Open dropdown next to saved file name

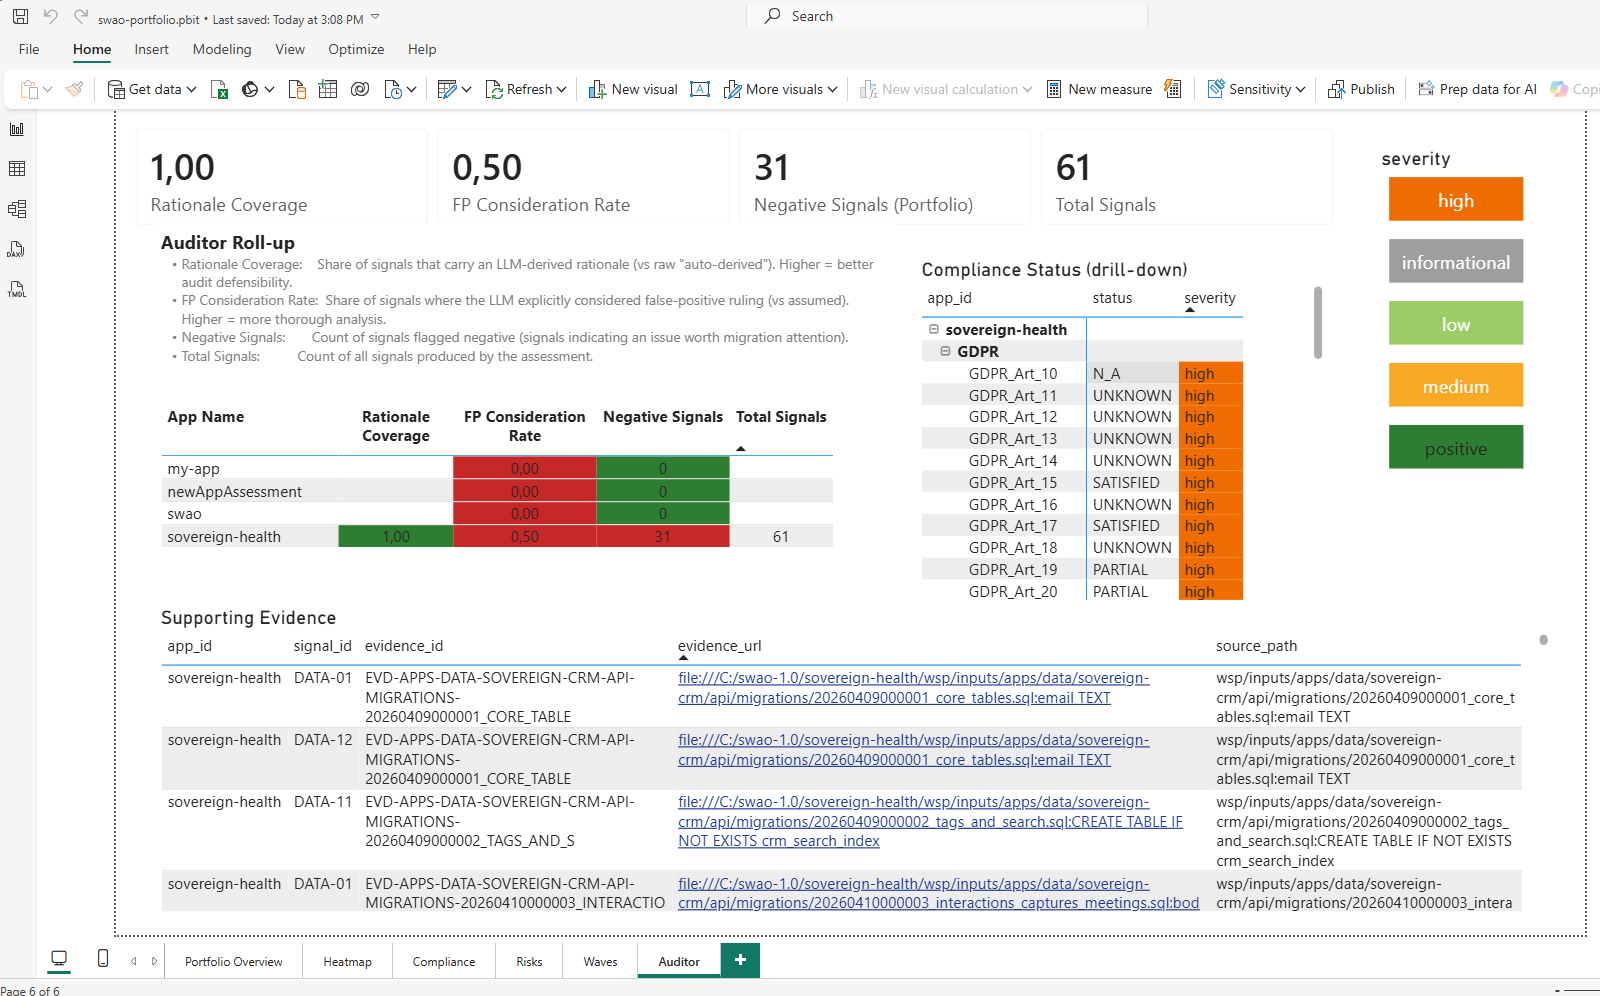[x=375, y=18]
